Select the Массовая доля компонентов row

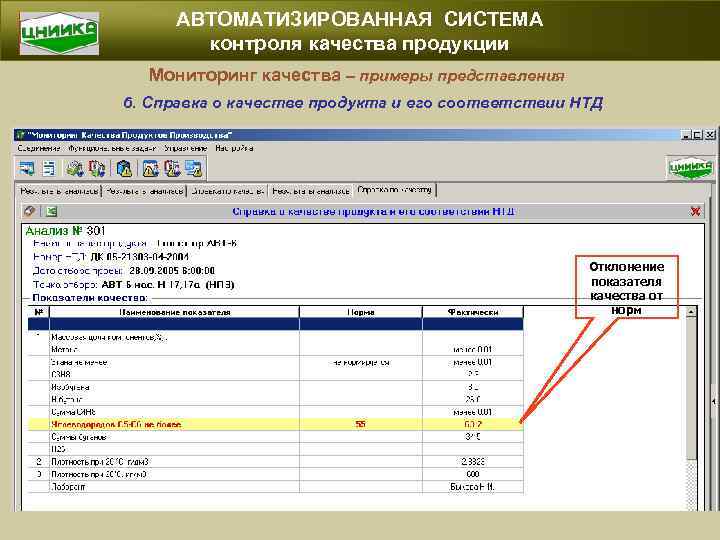(x=276, y=337)
